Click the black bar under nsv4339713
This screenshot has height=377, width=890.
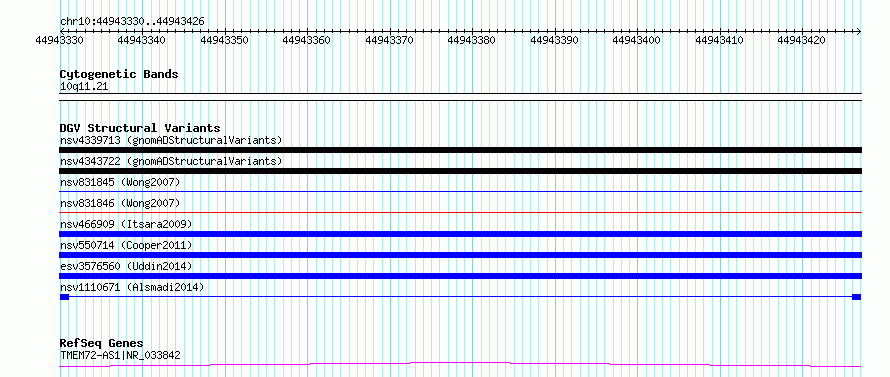tap(460, 150)
